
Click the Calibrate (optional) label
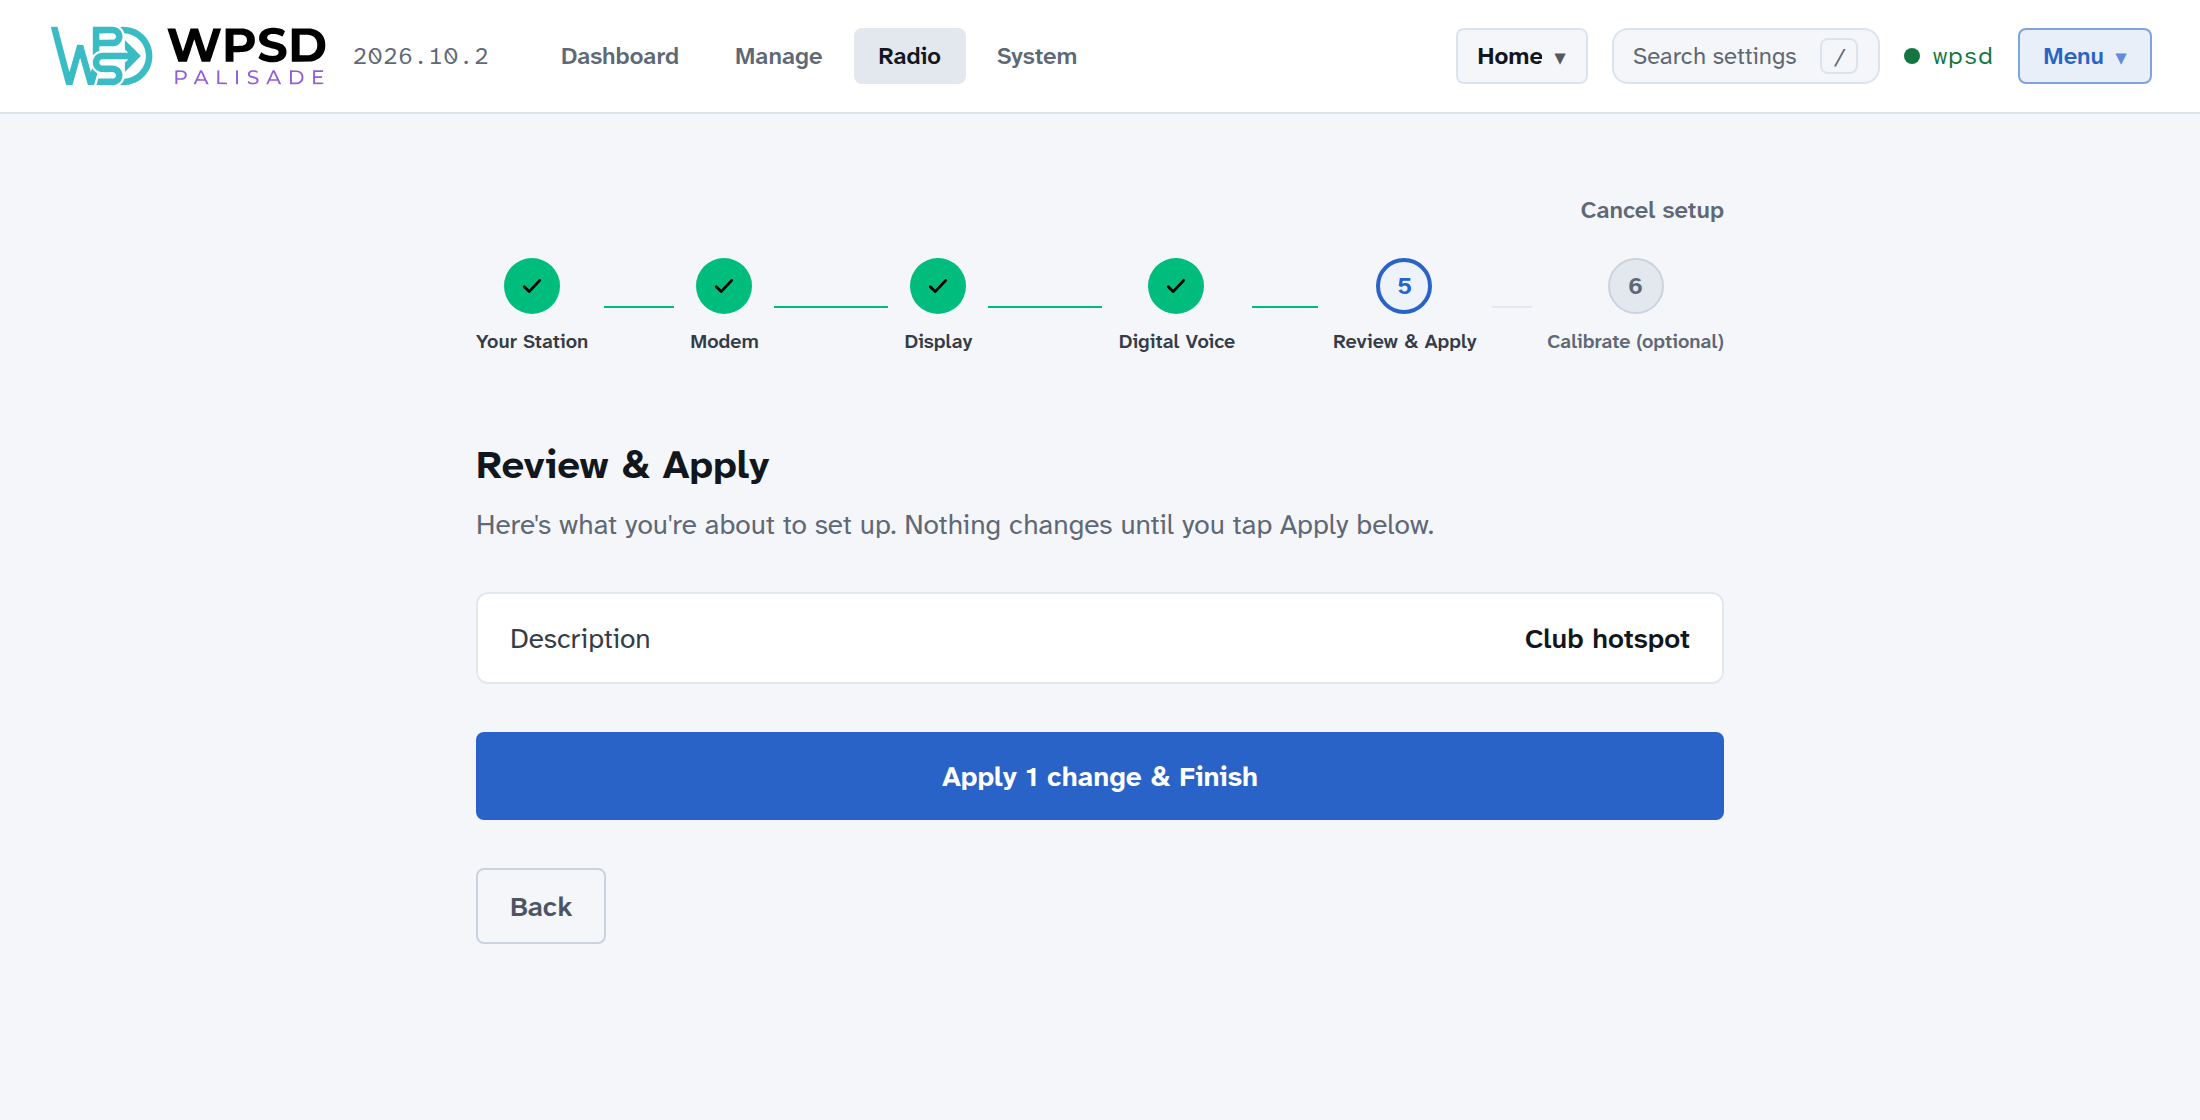1635,341
